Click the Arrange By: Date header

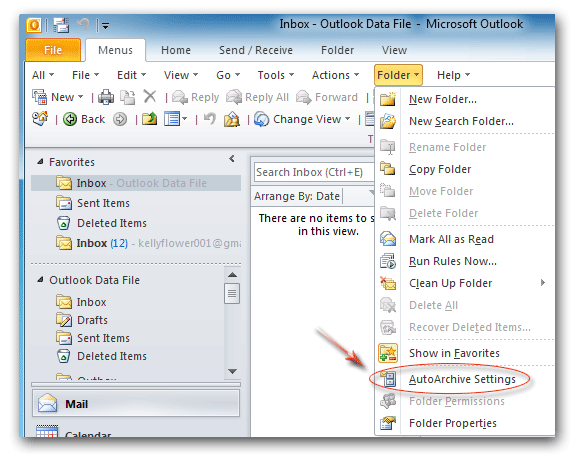[x=297, y=196]
